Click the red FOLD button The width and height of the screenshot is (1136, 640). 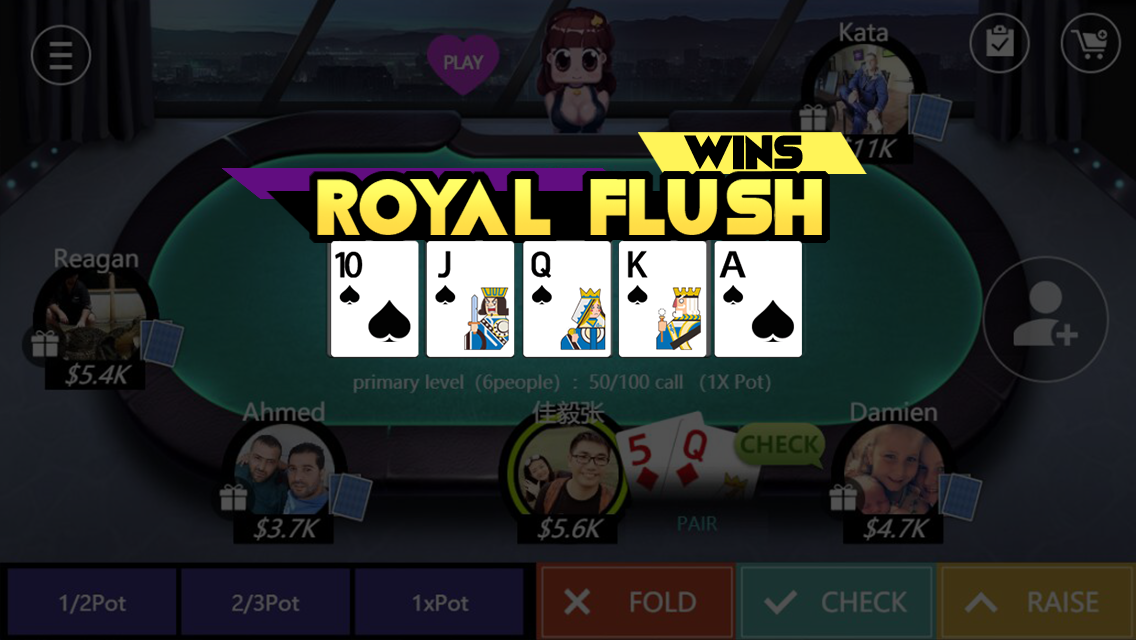click(x=635, y=602)
